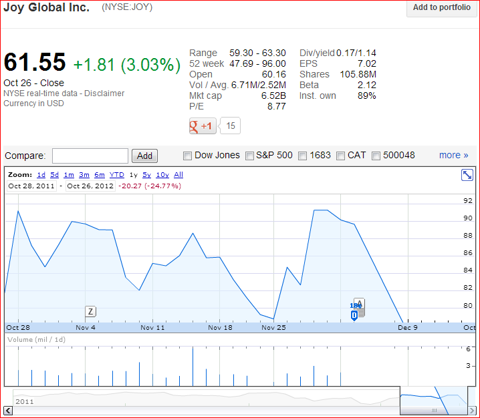Click the A news marker on chart
This screenshot has width=480, height=418.
tap(360, 303)
